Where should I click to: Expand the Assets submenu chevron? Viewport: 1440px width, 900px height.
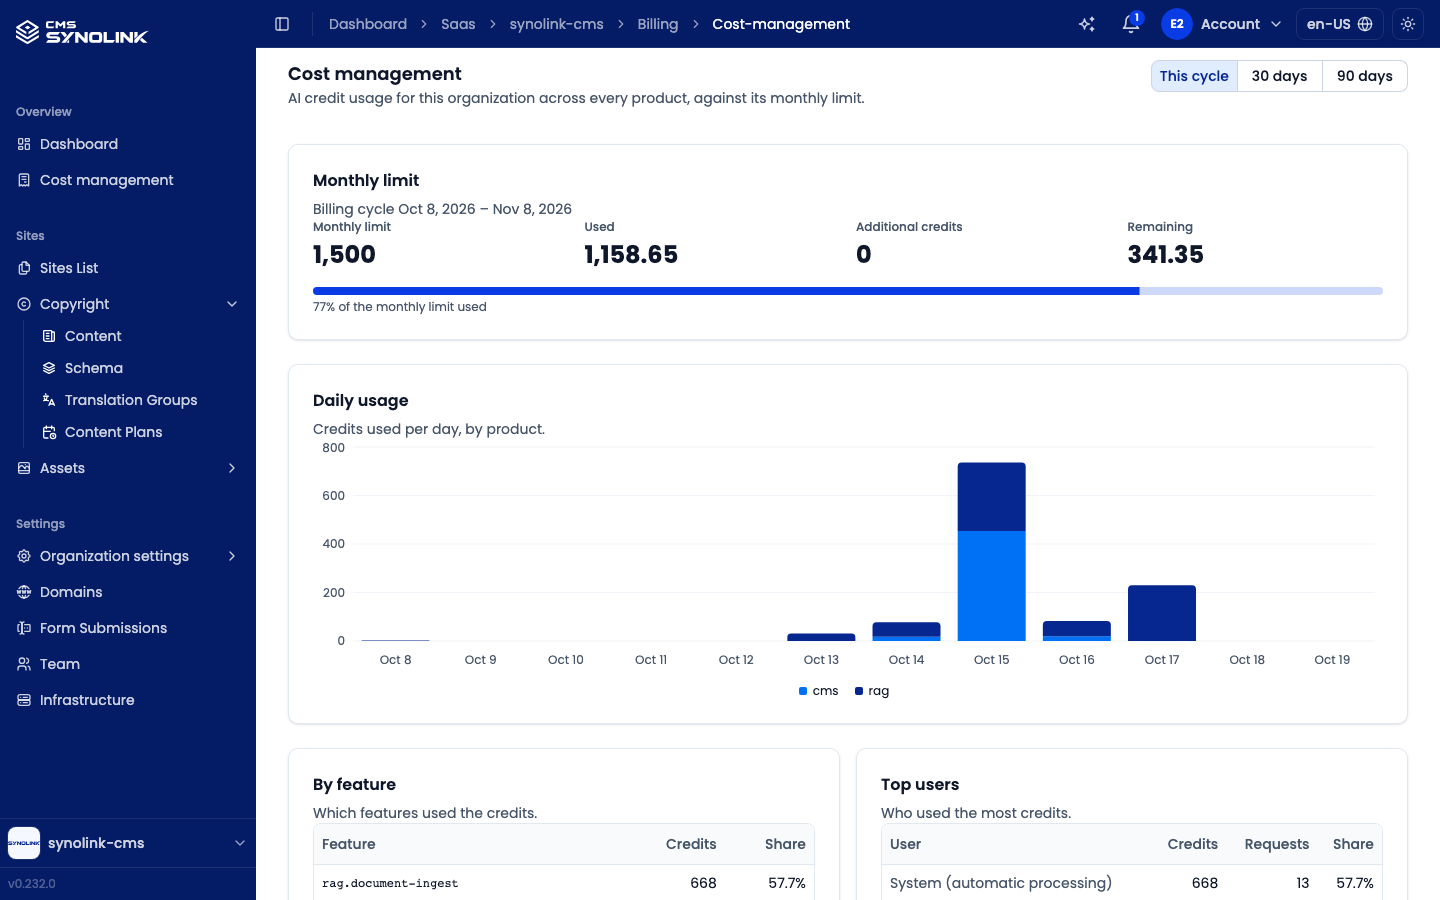click(232, 468)
